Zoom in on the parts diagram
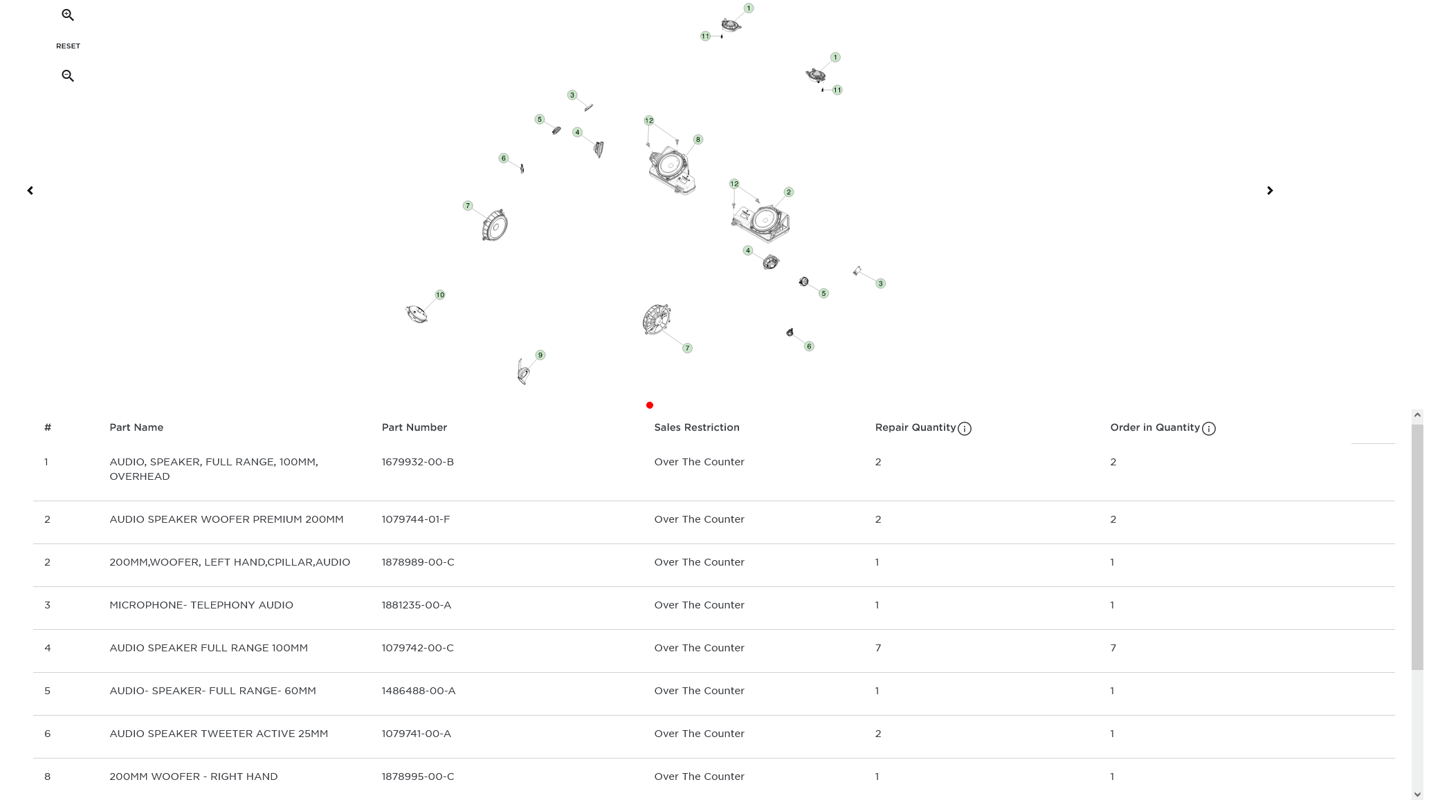This screenshot has height=800, width=1440. tap(68, 15)
